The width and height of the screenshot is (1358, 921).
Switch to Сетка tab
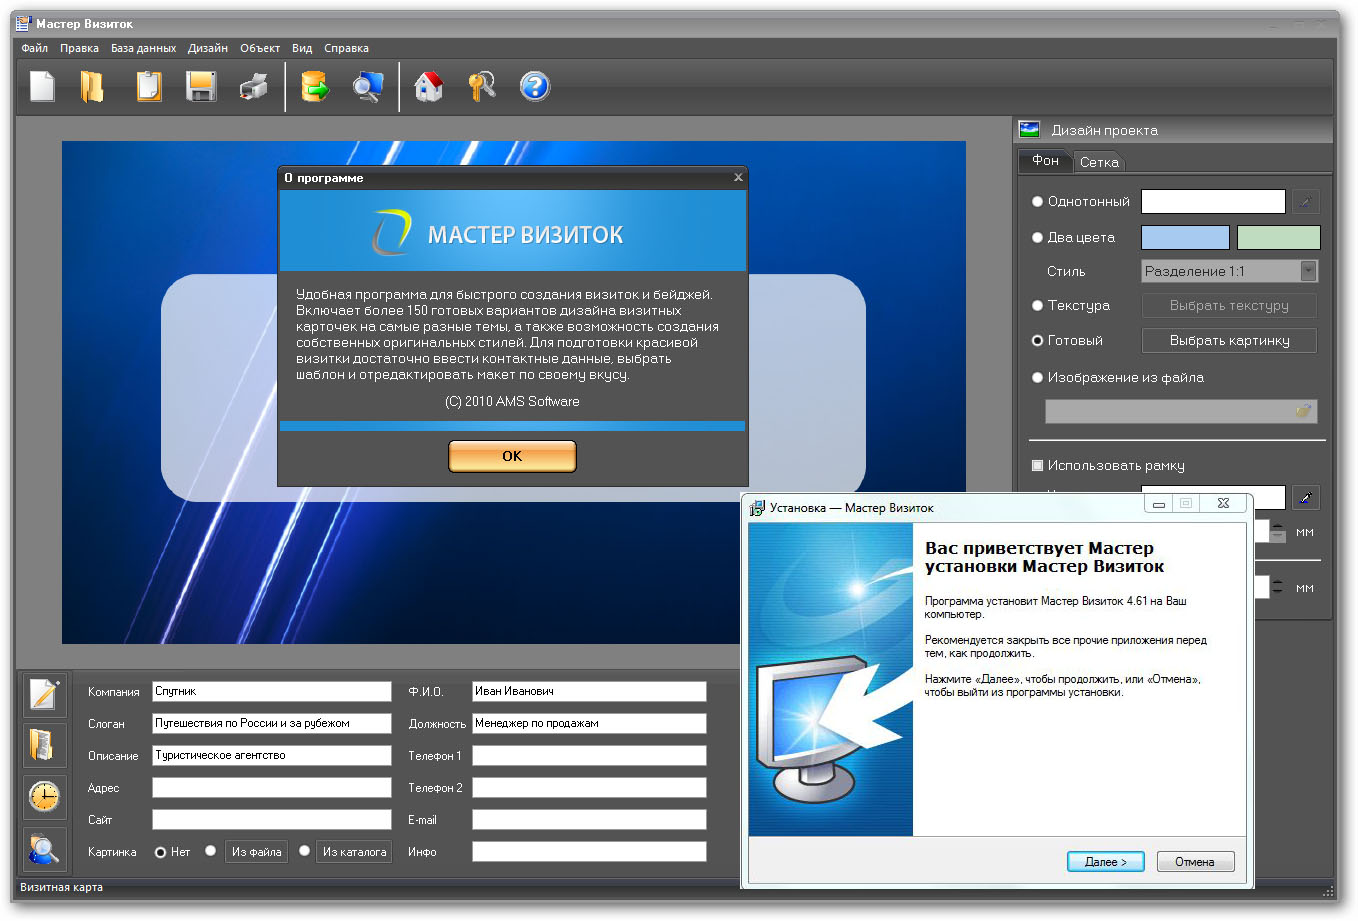point(1099,162)
